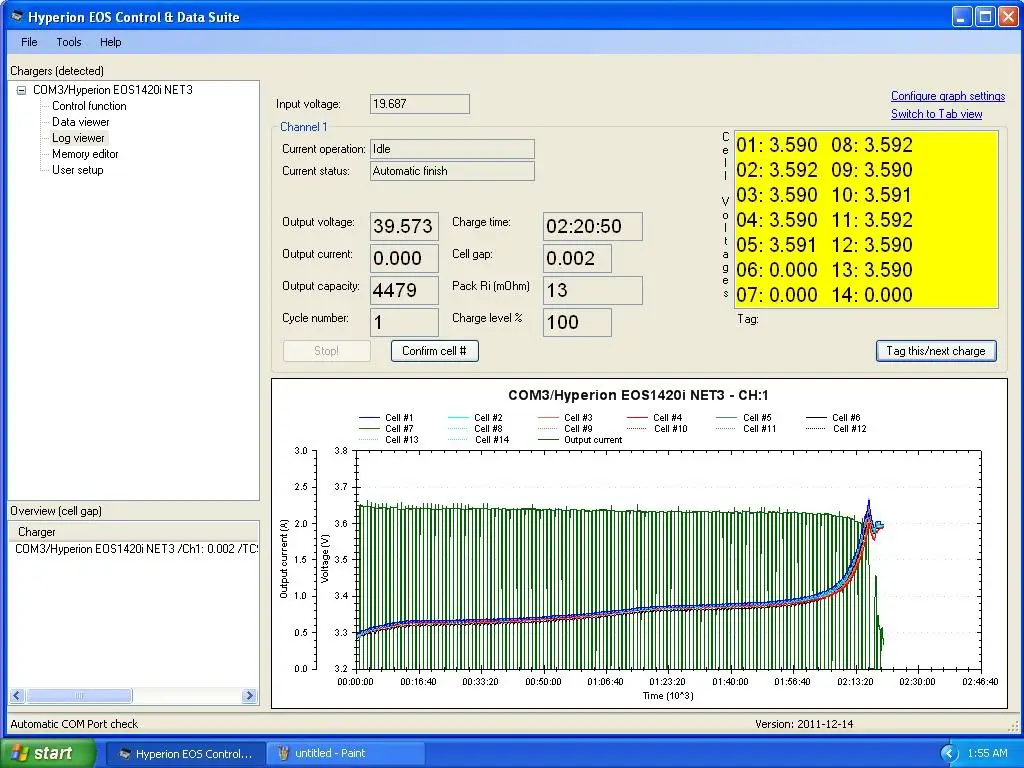This screenshot has height=768, width=1024.
Task: Click the Overview list right scroll arrow
Action: click(x=249, y=696)
